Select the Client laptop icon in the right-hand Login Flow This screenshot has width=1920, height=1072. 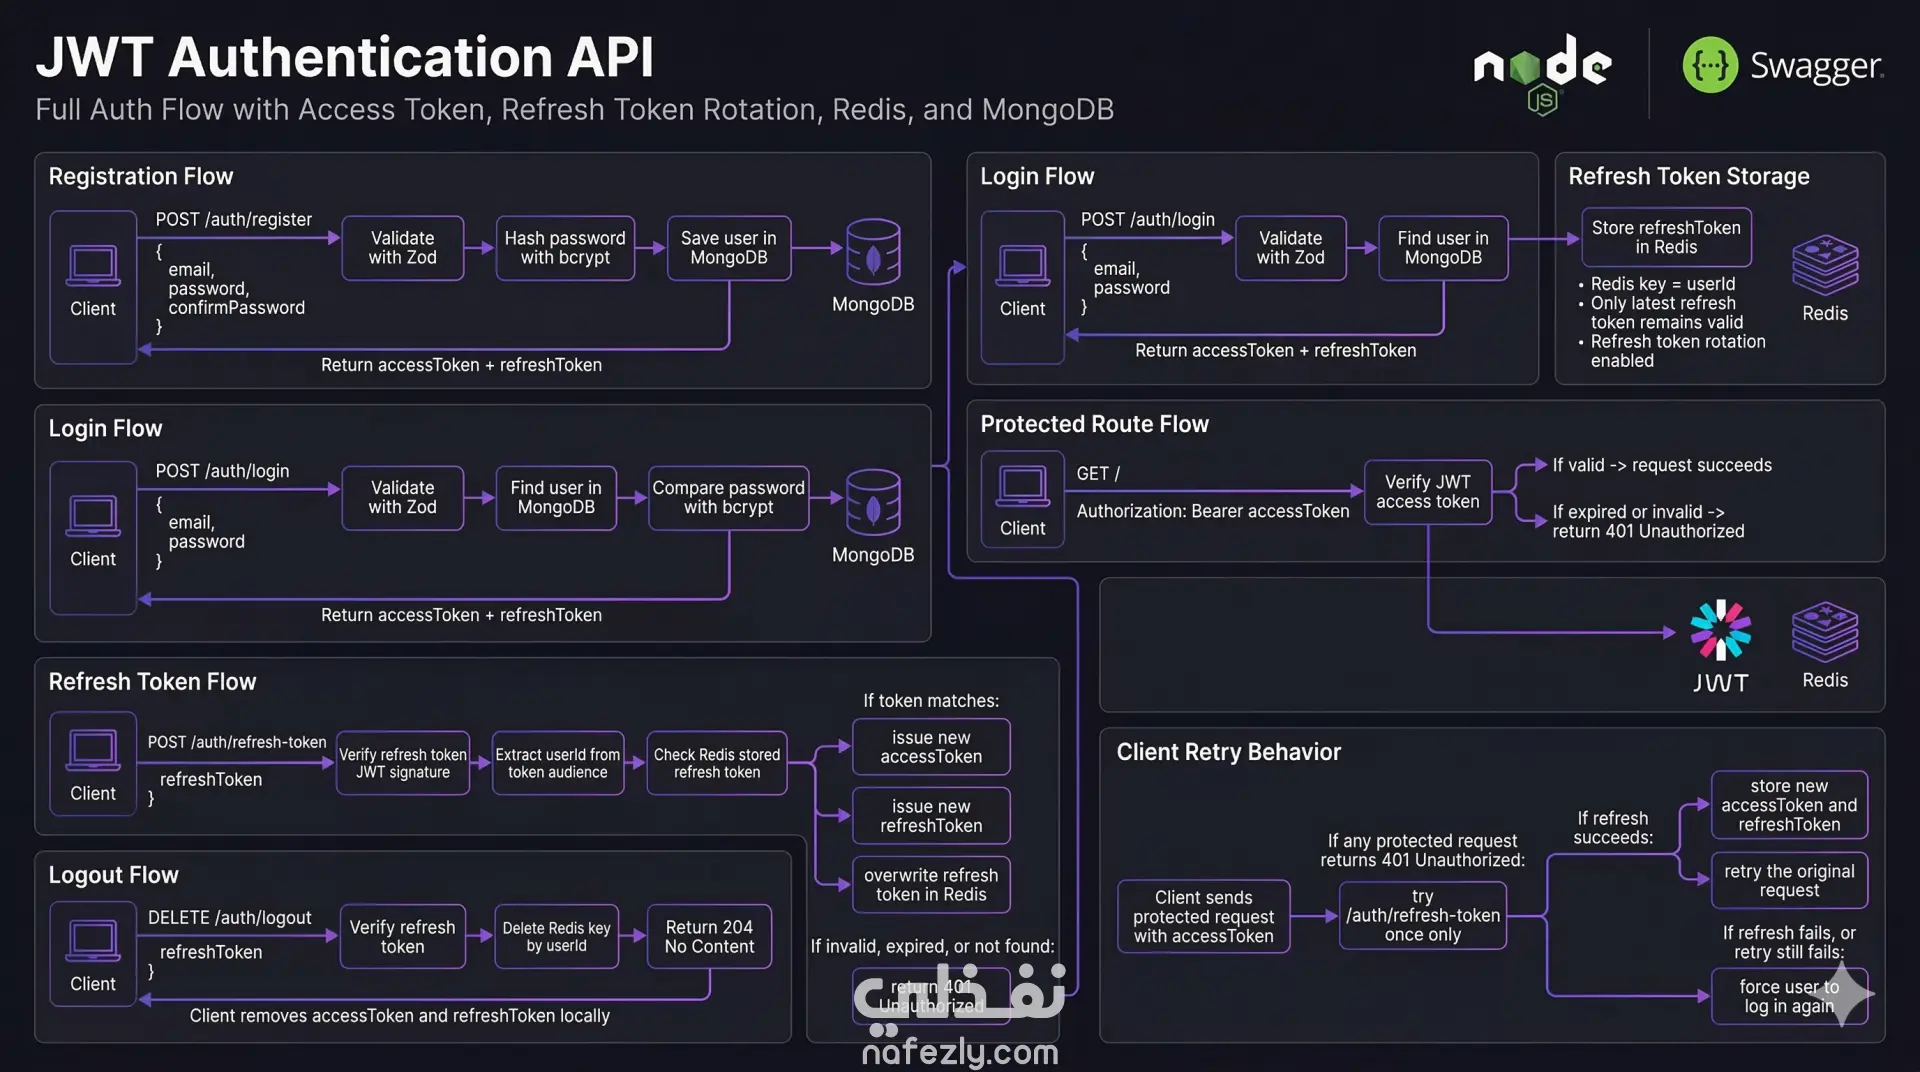pyautogui.click(x=1022, y=266)
